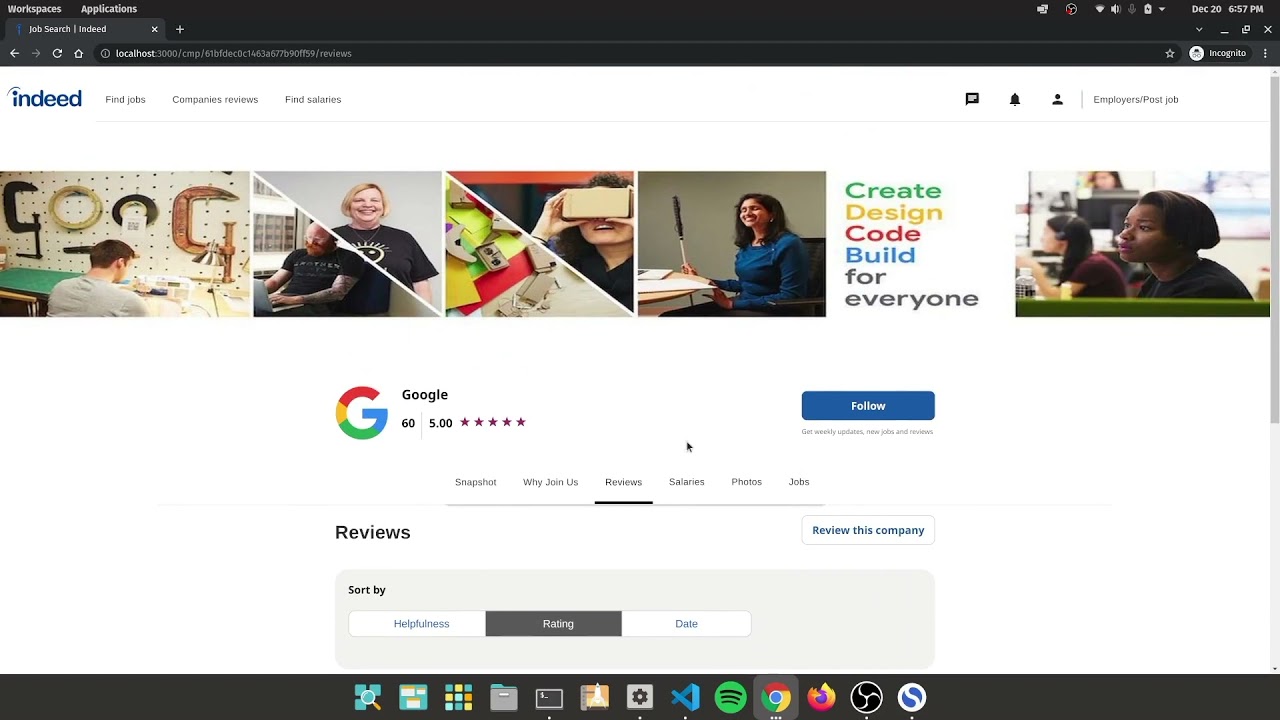The height and width of the screenshot is (720, 1280).
Task: Click Review this company button
Action: click(x=868, y=530)
